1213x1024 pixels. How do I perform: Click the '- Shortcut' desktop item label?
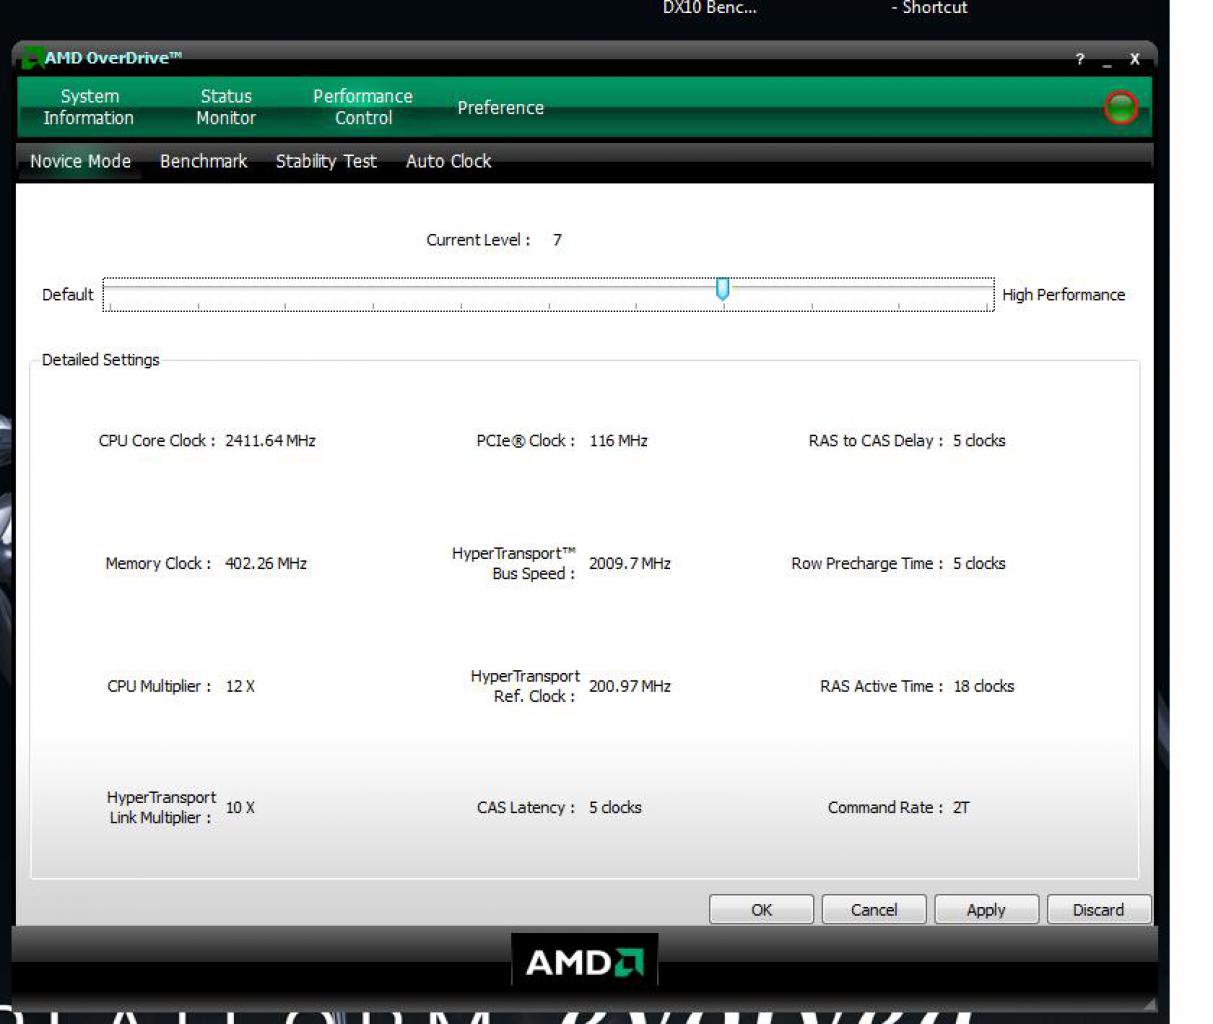click(x=930, y=8)
